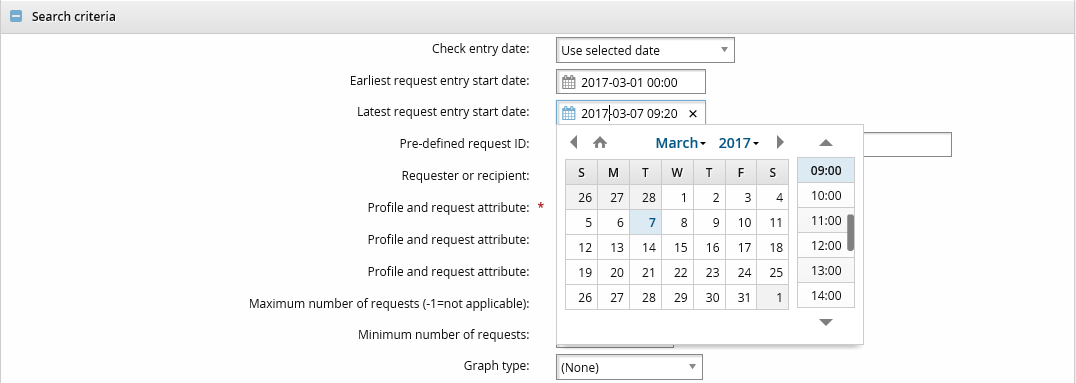Viewport: 1076px width, 383px height.
Task: Select the 14:00 time slot
Action: (x=826, y=295)
